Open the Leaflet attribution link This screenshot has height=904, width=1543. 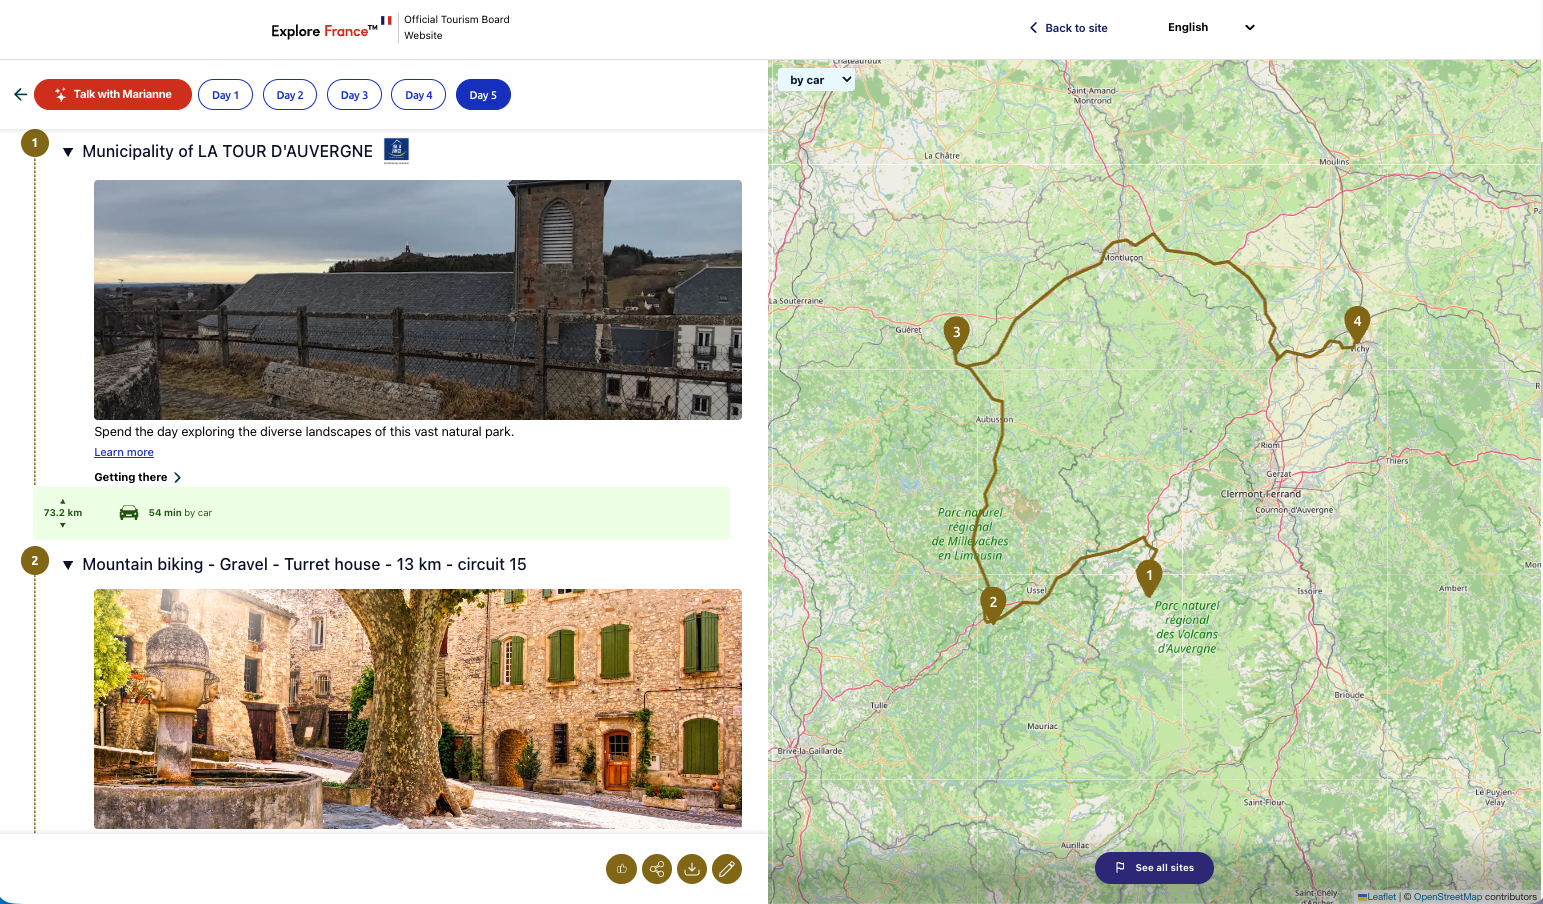(x=1377, y=897)
